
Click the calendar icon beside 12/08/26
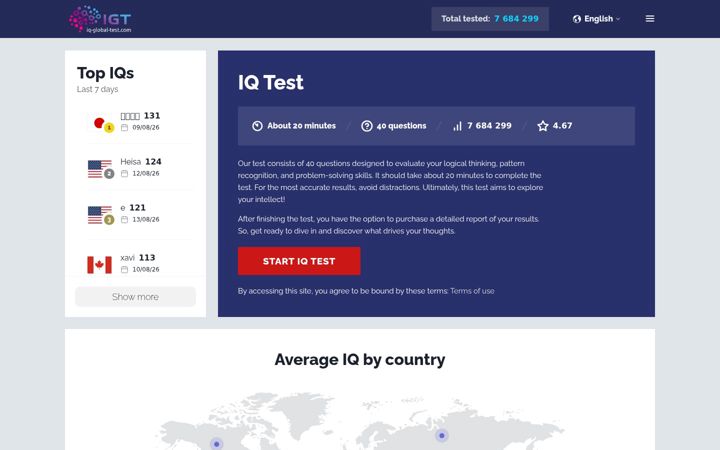click(x=124, y=174)
